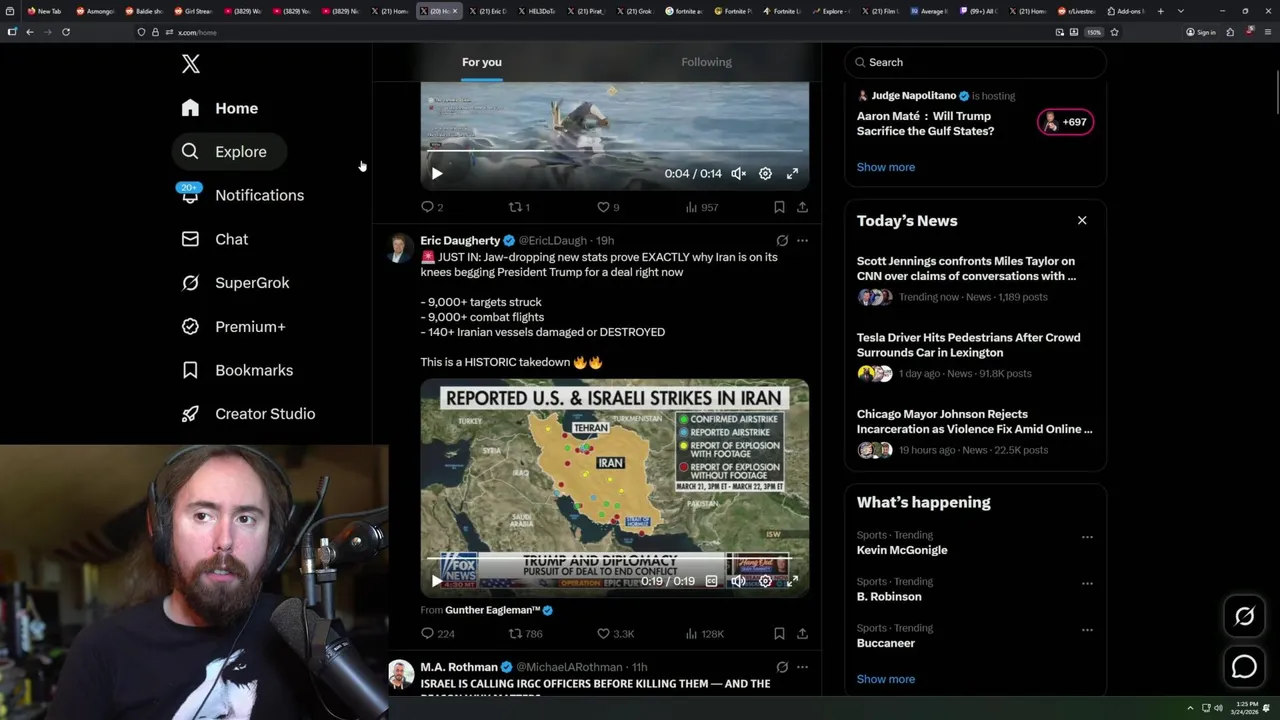Screen dimensions: 1280x720
Task: Open Explore in sidebar
Action: click(229, 152)
